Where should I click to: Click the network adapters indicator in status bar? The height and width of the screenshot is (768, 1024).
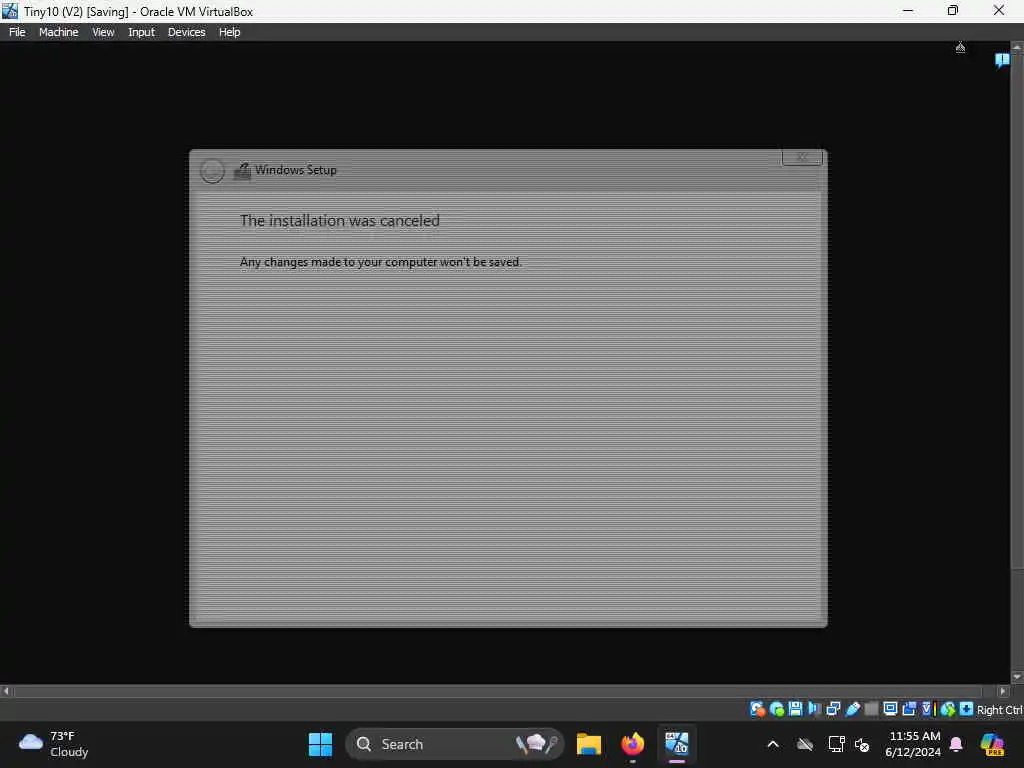(833, 709)
